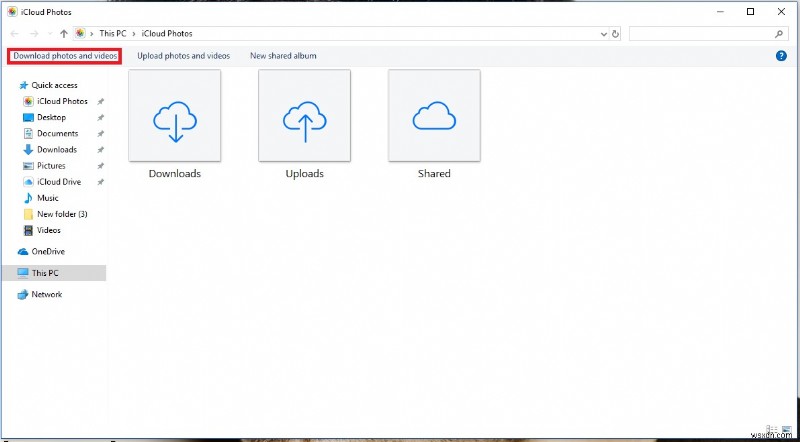Click the pin icon next to Pictures
The width and height of the screenshot is (800, 442).
point(101,166)
